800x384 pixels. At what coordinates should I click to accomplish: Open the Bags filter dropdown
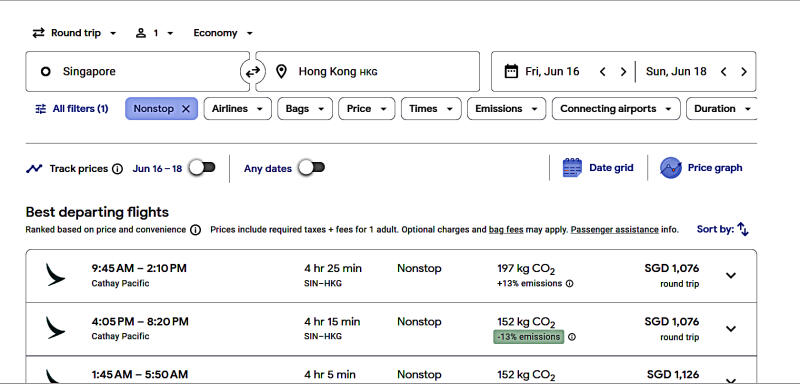click(x=305, y=109)
